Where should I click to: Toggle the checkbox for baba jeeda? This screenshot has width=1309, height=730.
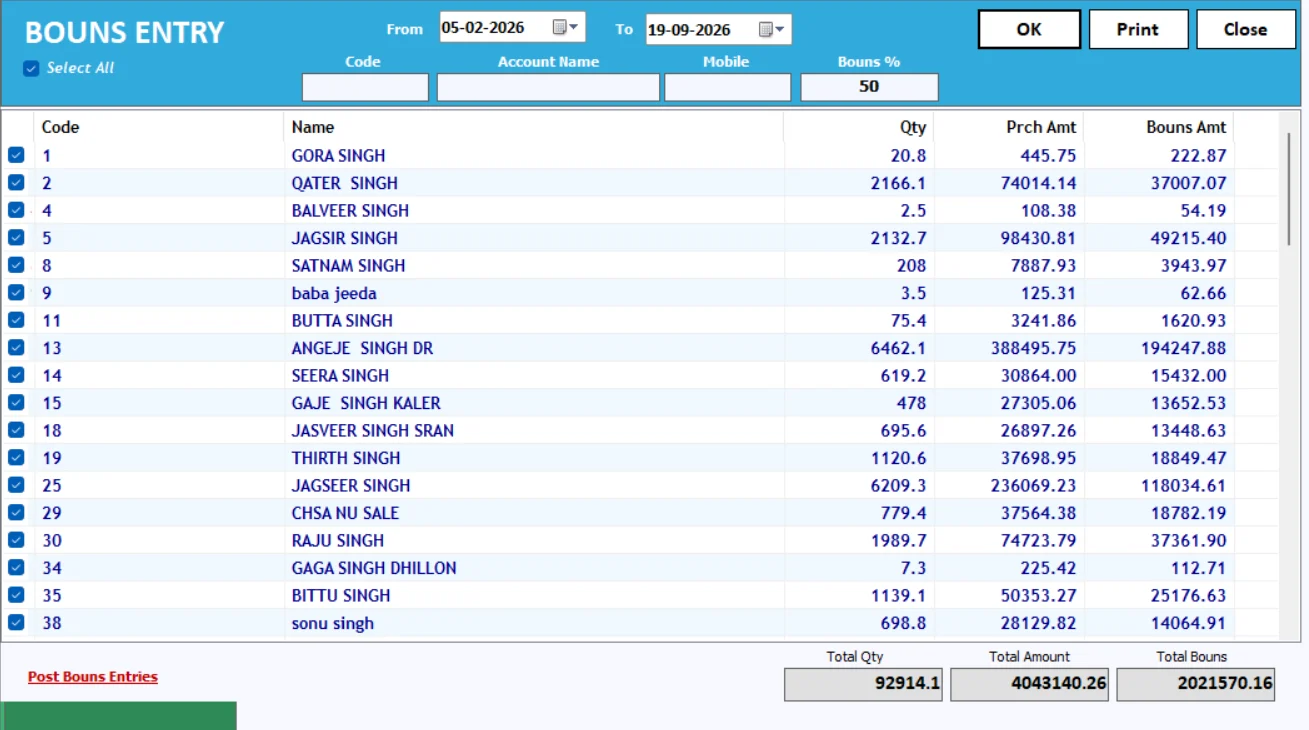(16, 293)
